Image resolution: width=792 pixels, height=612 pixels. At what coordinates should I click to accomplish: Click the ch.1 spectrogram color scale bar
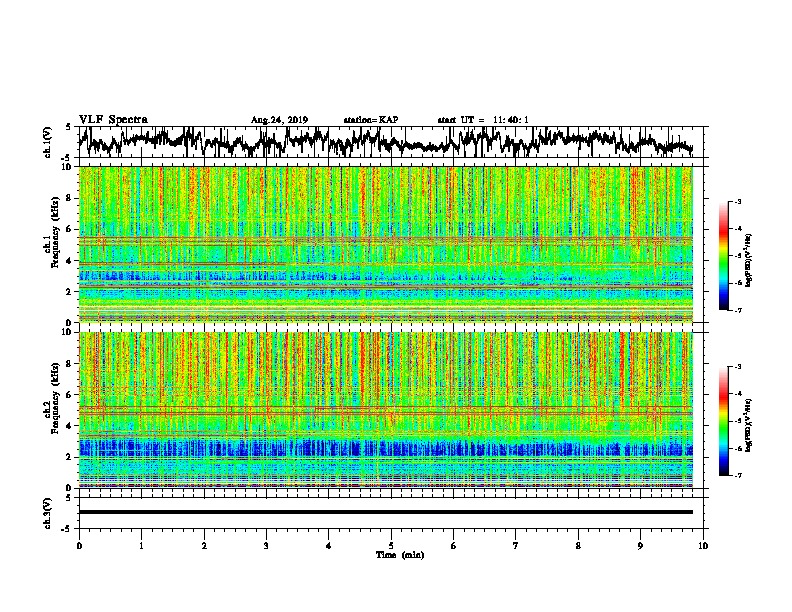pos(724,256)
